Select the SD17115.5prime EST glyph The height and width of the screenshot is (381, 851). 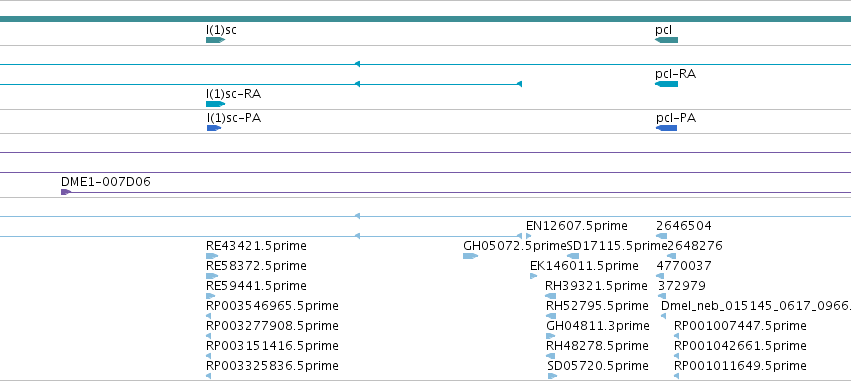point(573,256)
